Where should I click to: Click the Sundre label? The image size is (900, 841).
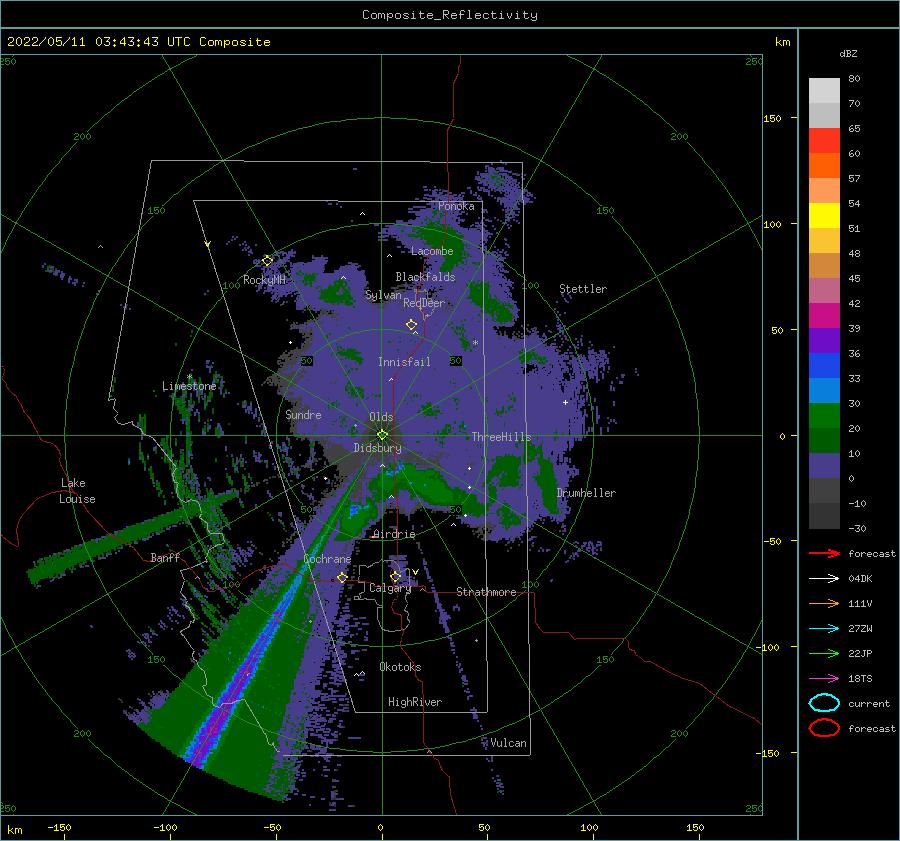[303, 414]
